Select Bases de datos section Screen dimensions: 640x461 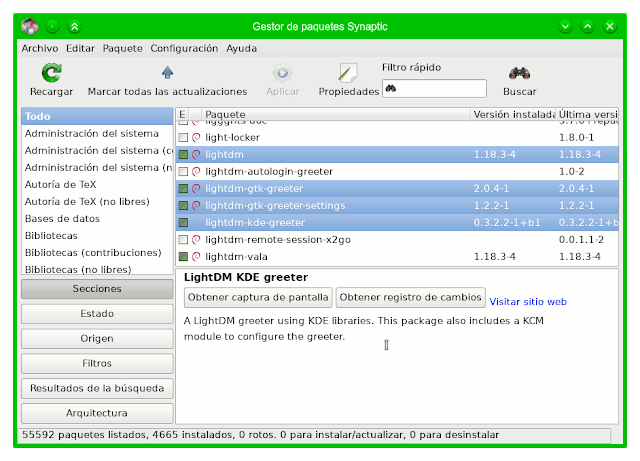[x=97, y=219]
